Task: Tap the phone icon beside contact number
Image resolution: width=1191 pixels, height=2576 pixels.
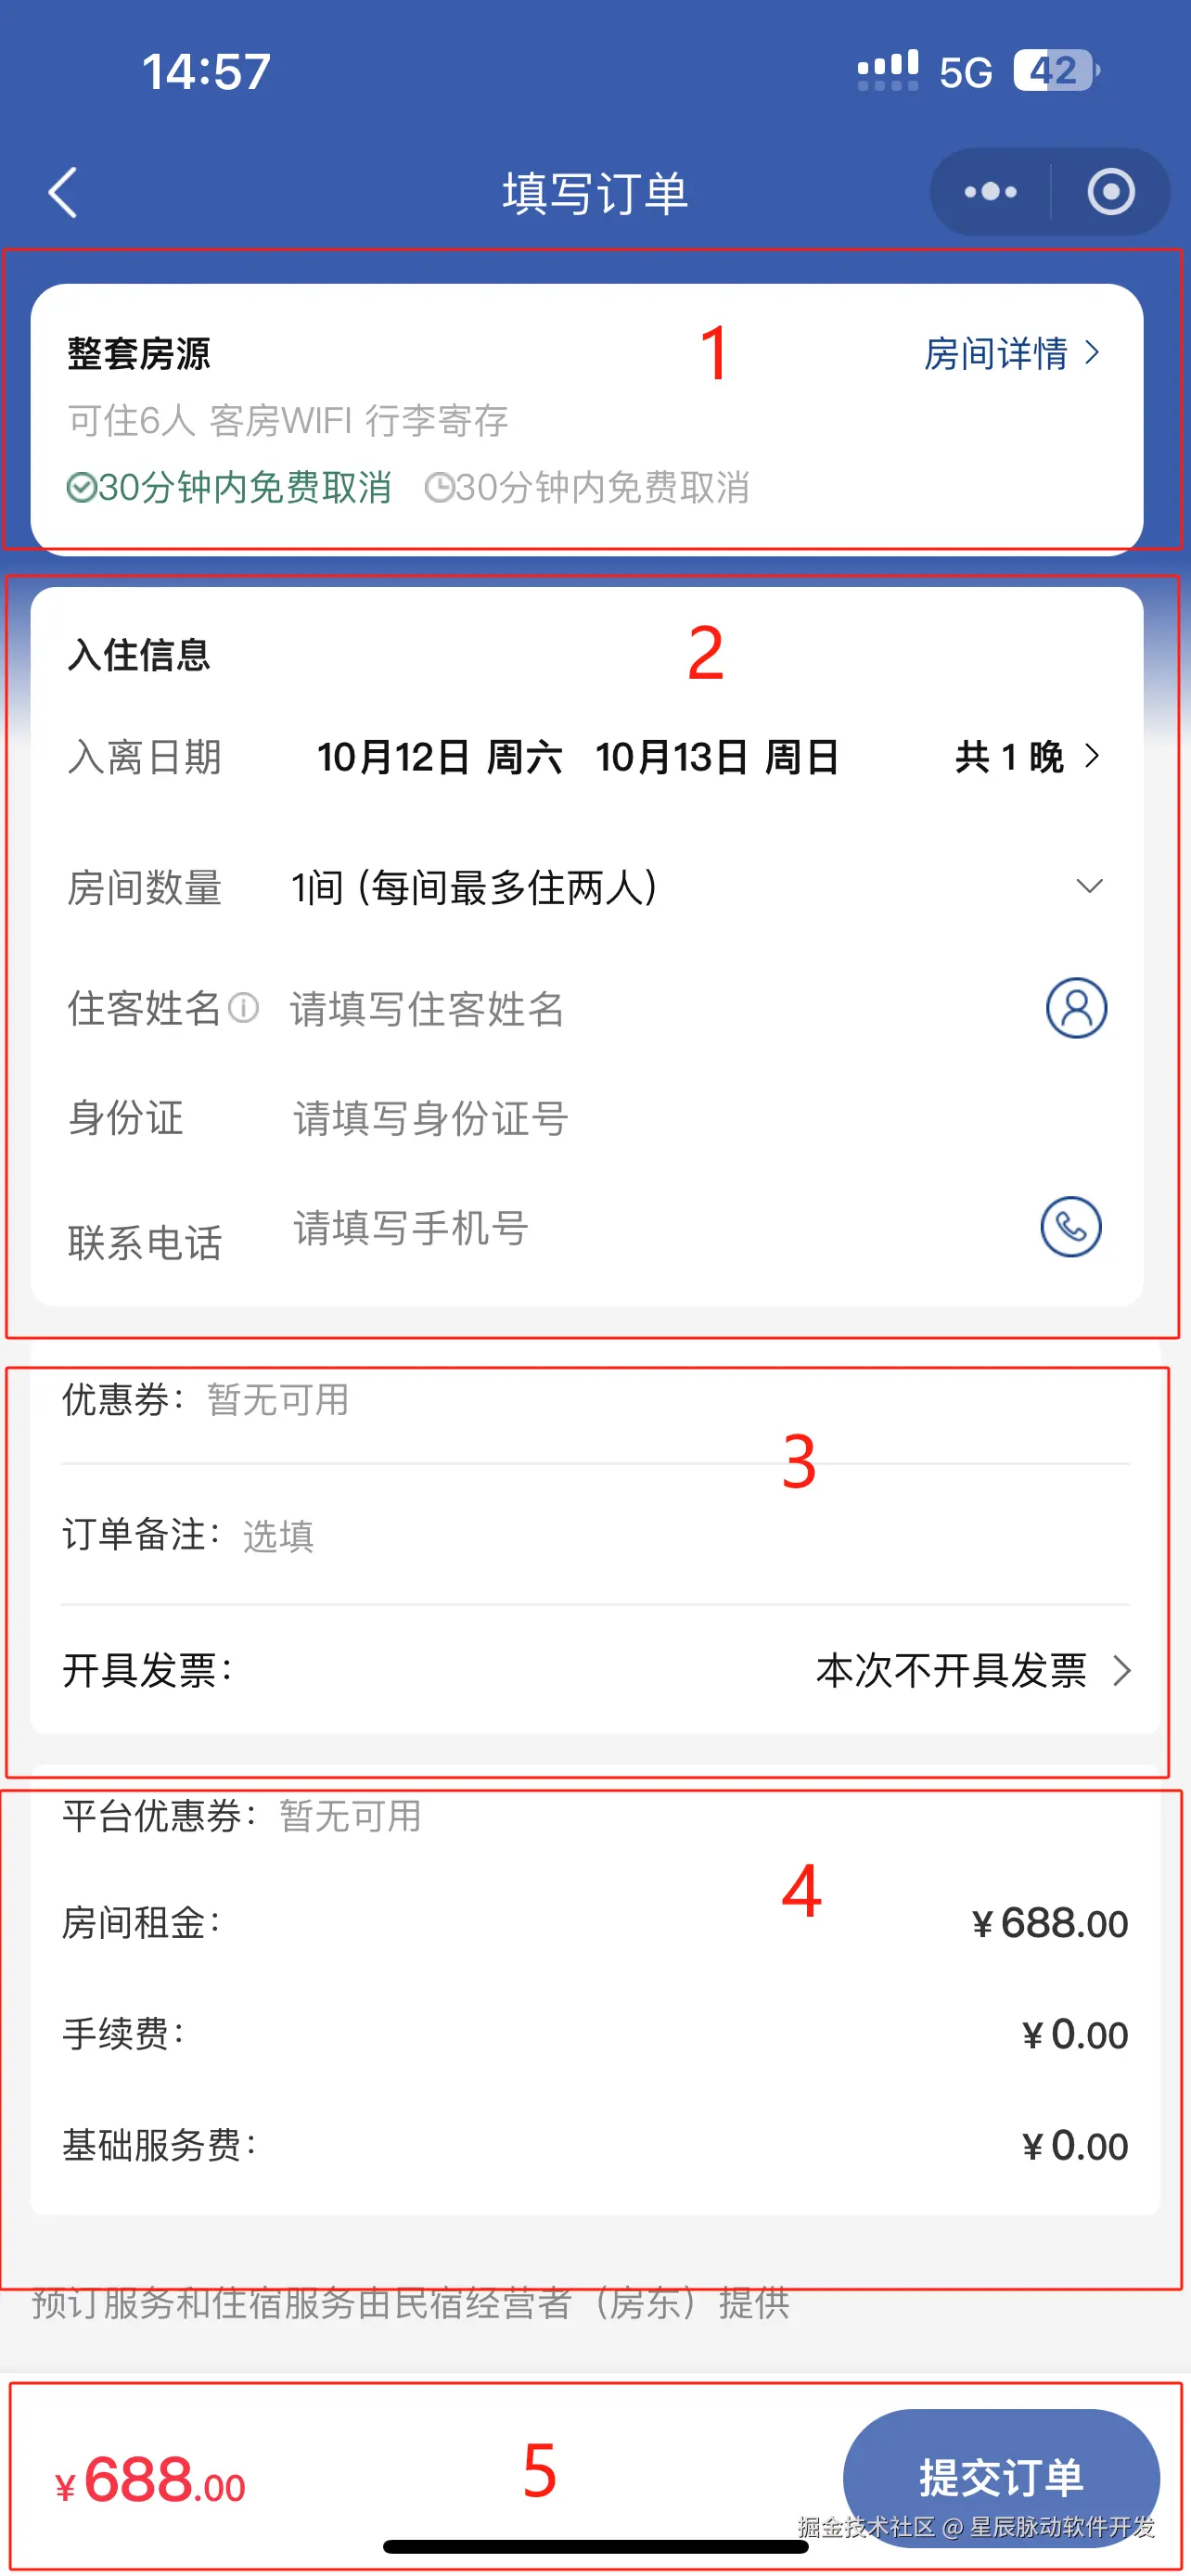Action: (1071, 1227)
